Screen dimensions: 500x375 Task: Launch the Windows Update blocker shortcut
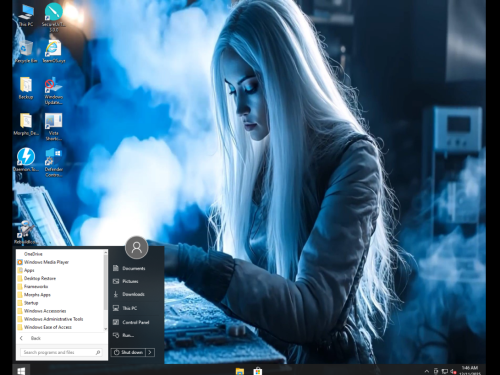(x=53, y=91)
